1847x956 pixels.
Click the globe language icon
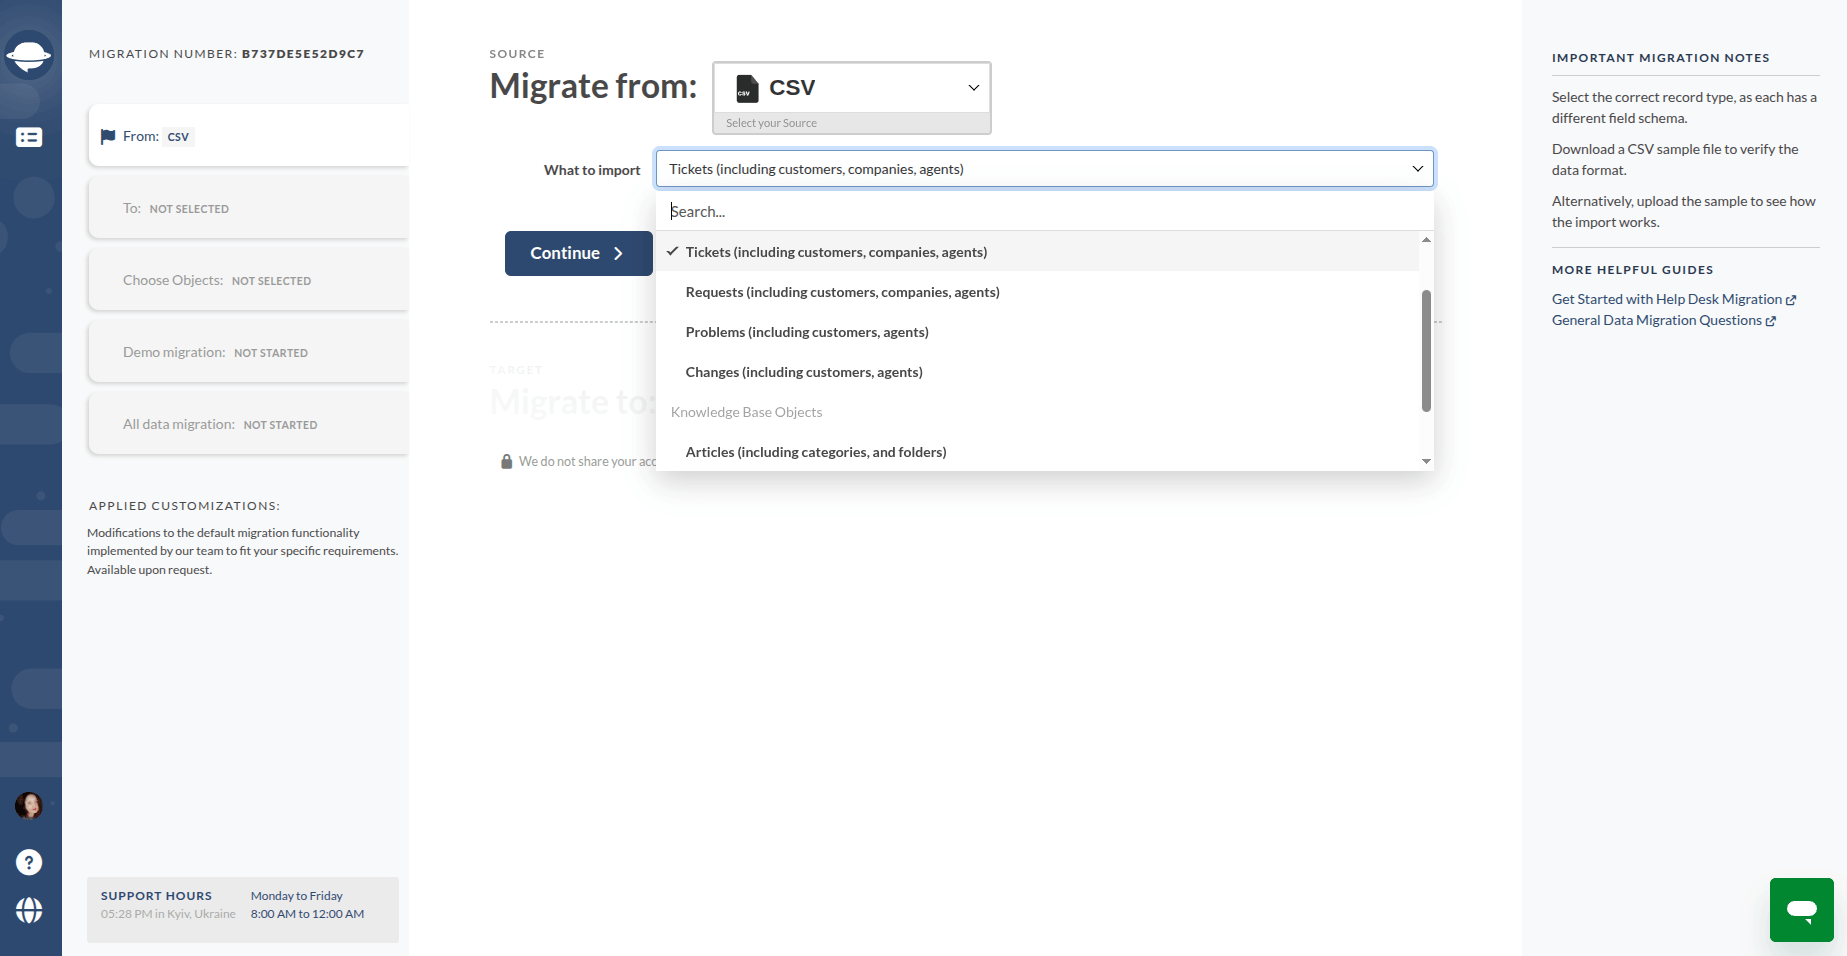point(30,911)
